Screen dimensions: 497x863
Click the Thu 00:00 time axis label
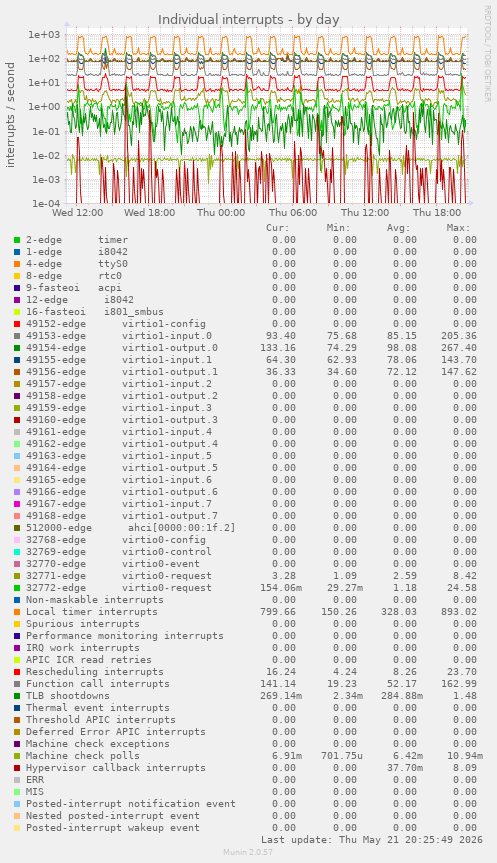[221, 212]
